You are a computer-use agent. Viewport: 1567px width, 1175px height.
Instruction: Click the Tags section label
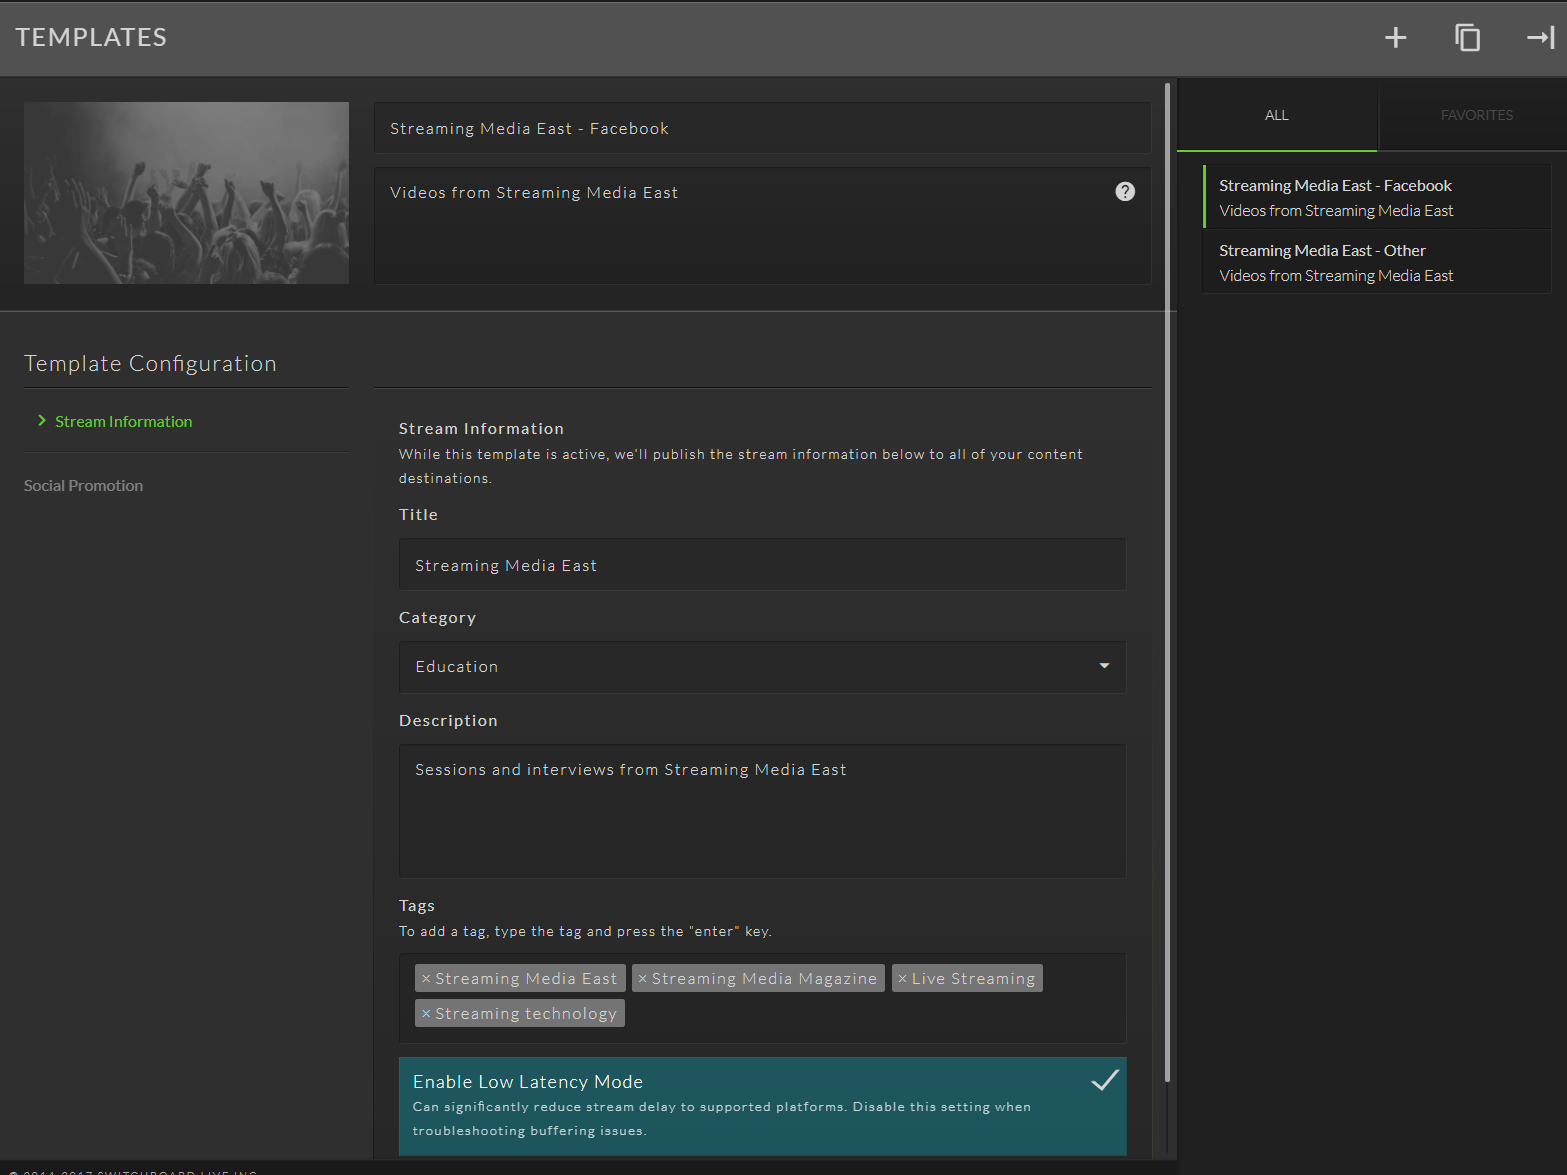pos(417,906)
